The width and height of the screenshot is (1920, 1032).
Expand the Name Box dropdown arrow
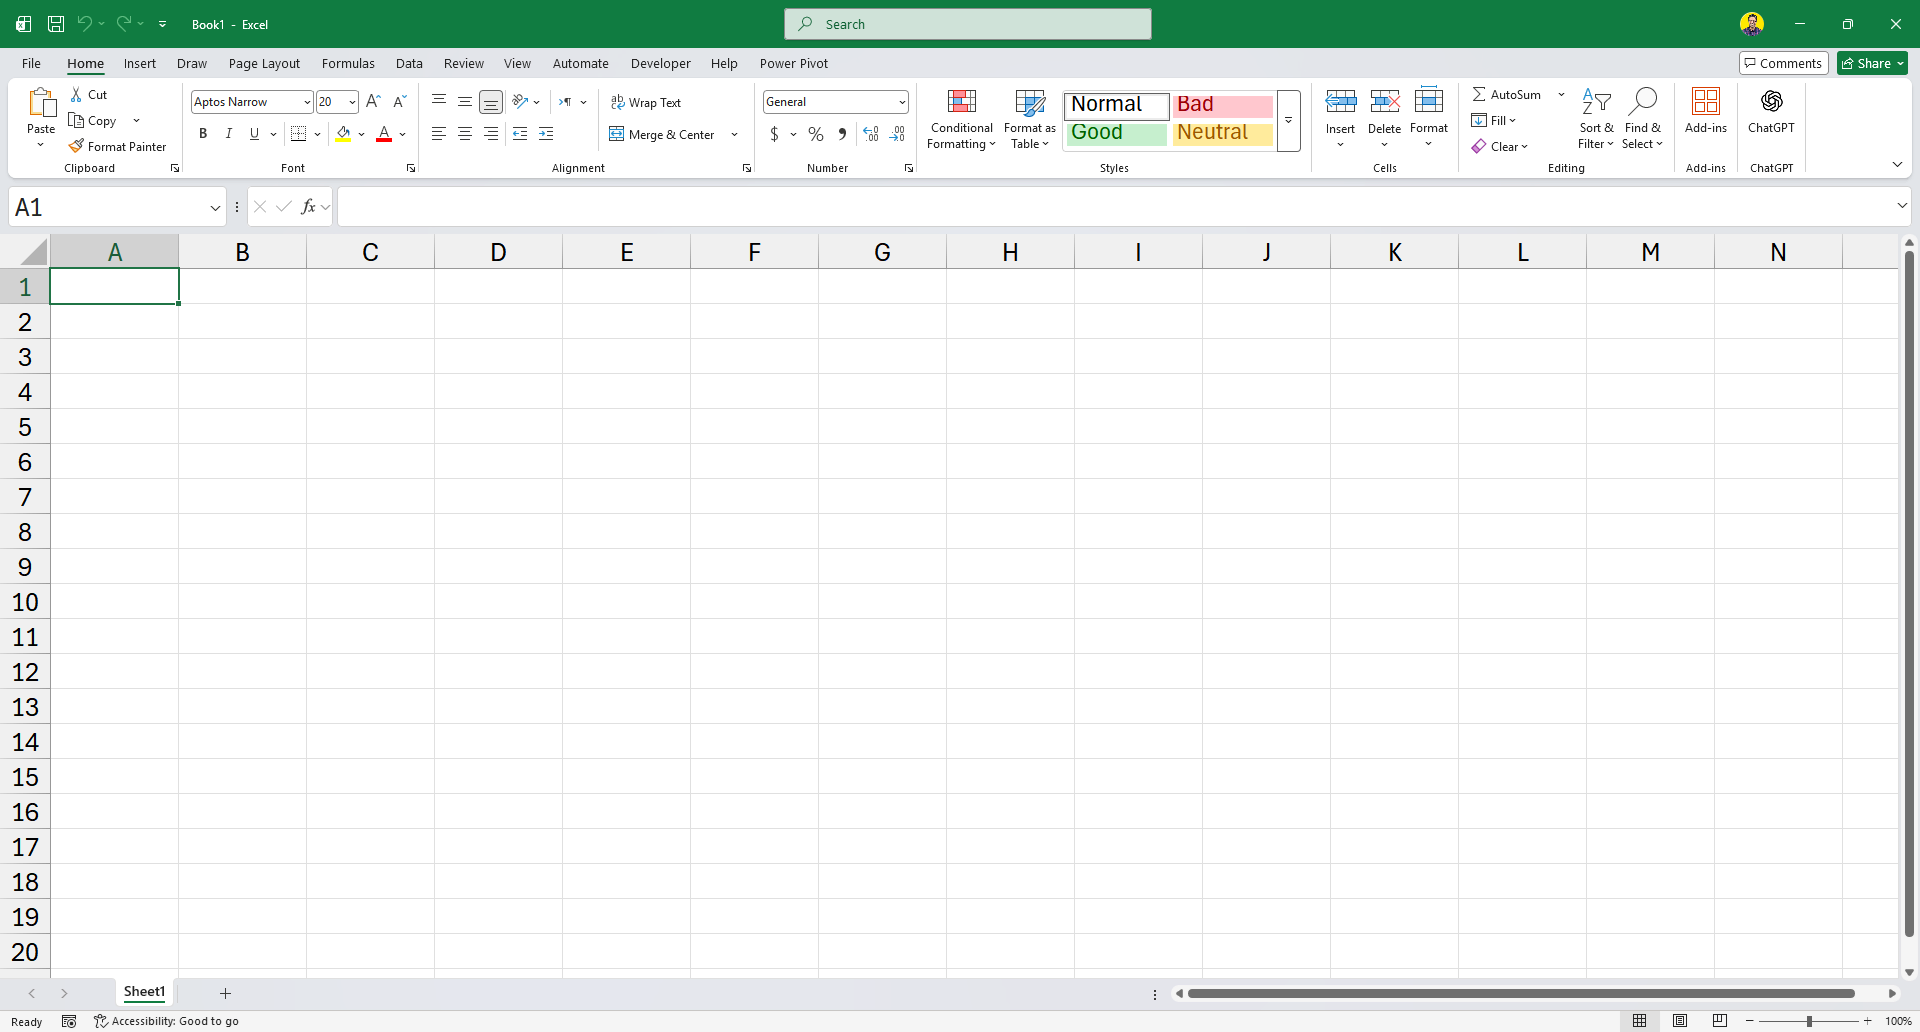point(215,208)
